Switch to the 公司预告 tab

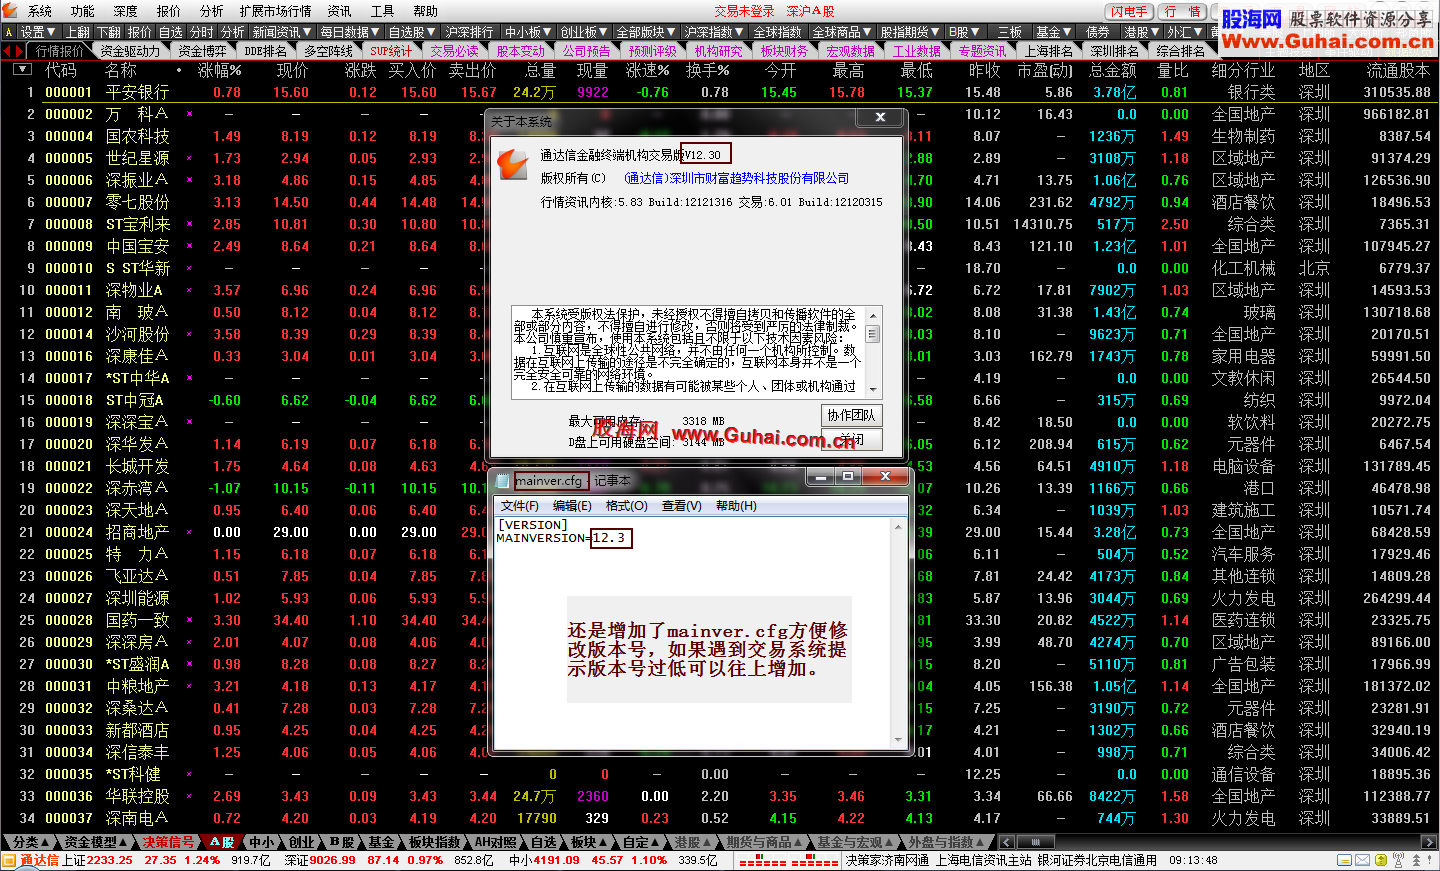586,51
